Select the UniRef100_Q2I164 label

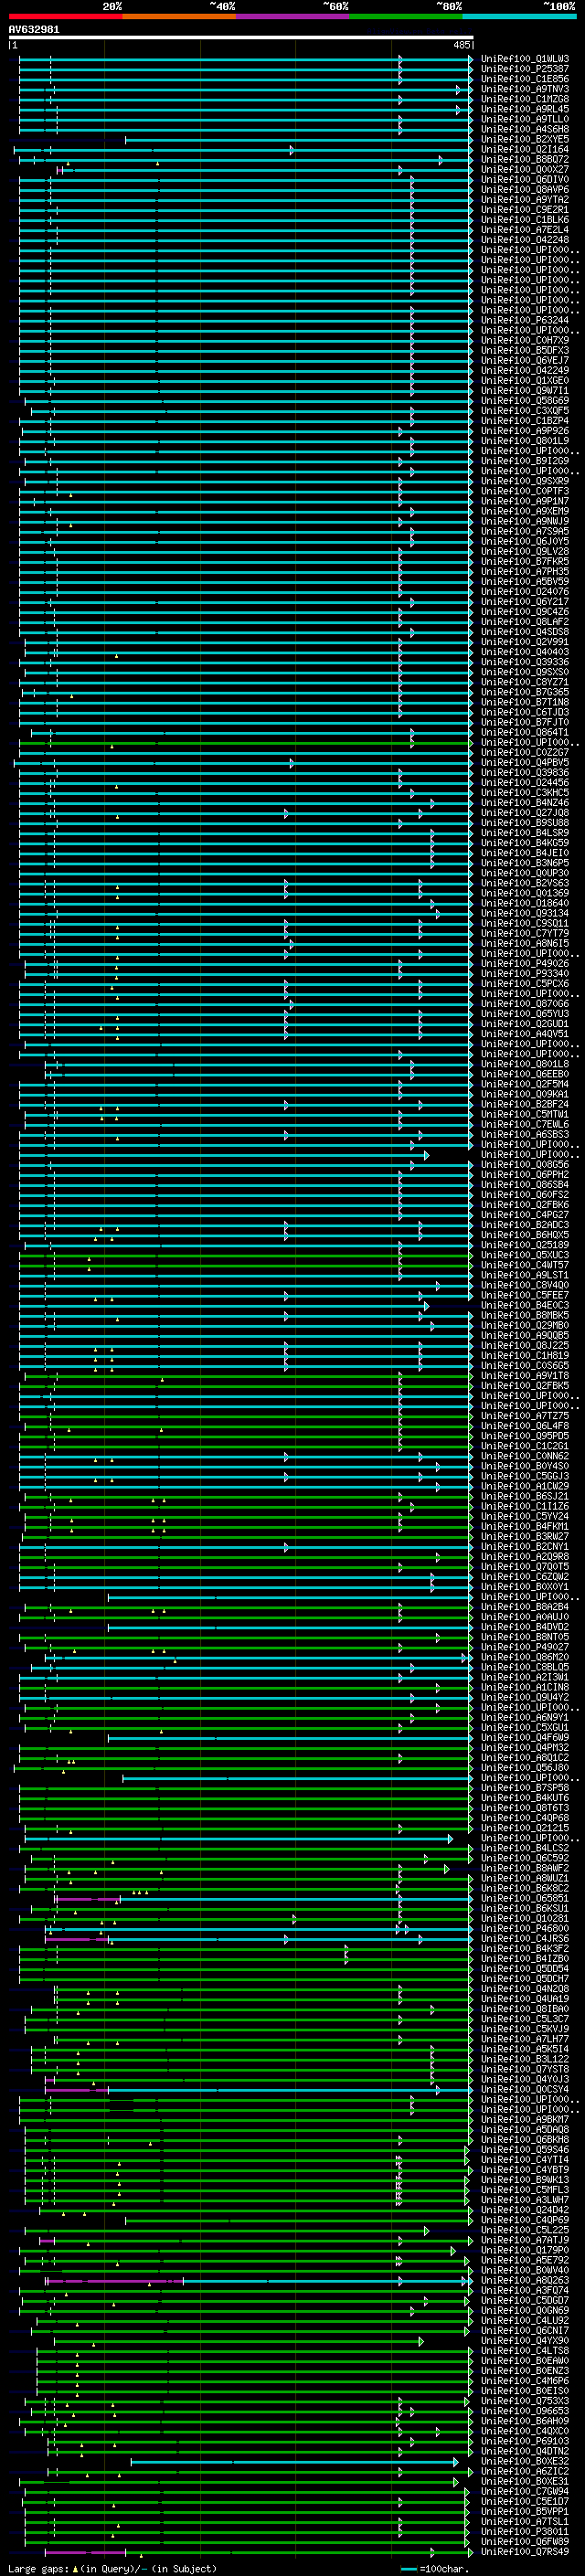pyautogui.click(x=525, y=149)
